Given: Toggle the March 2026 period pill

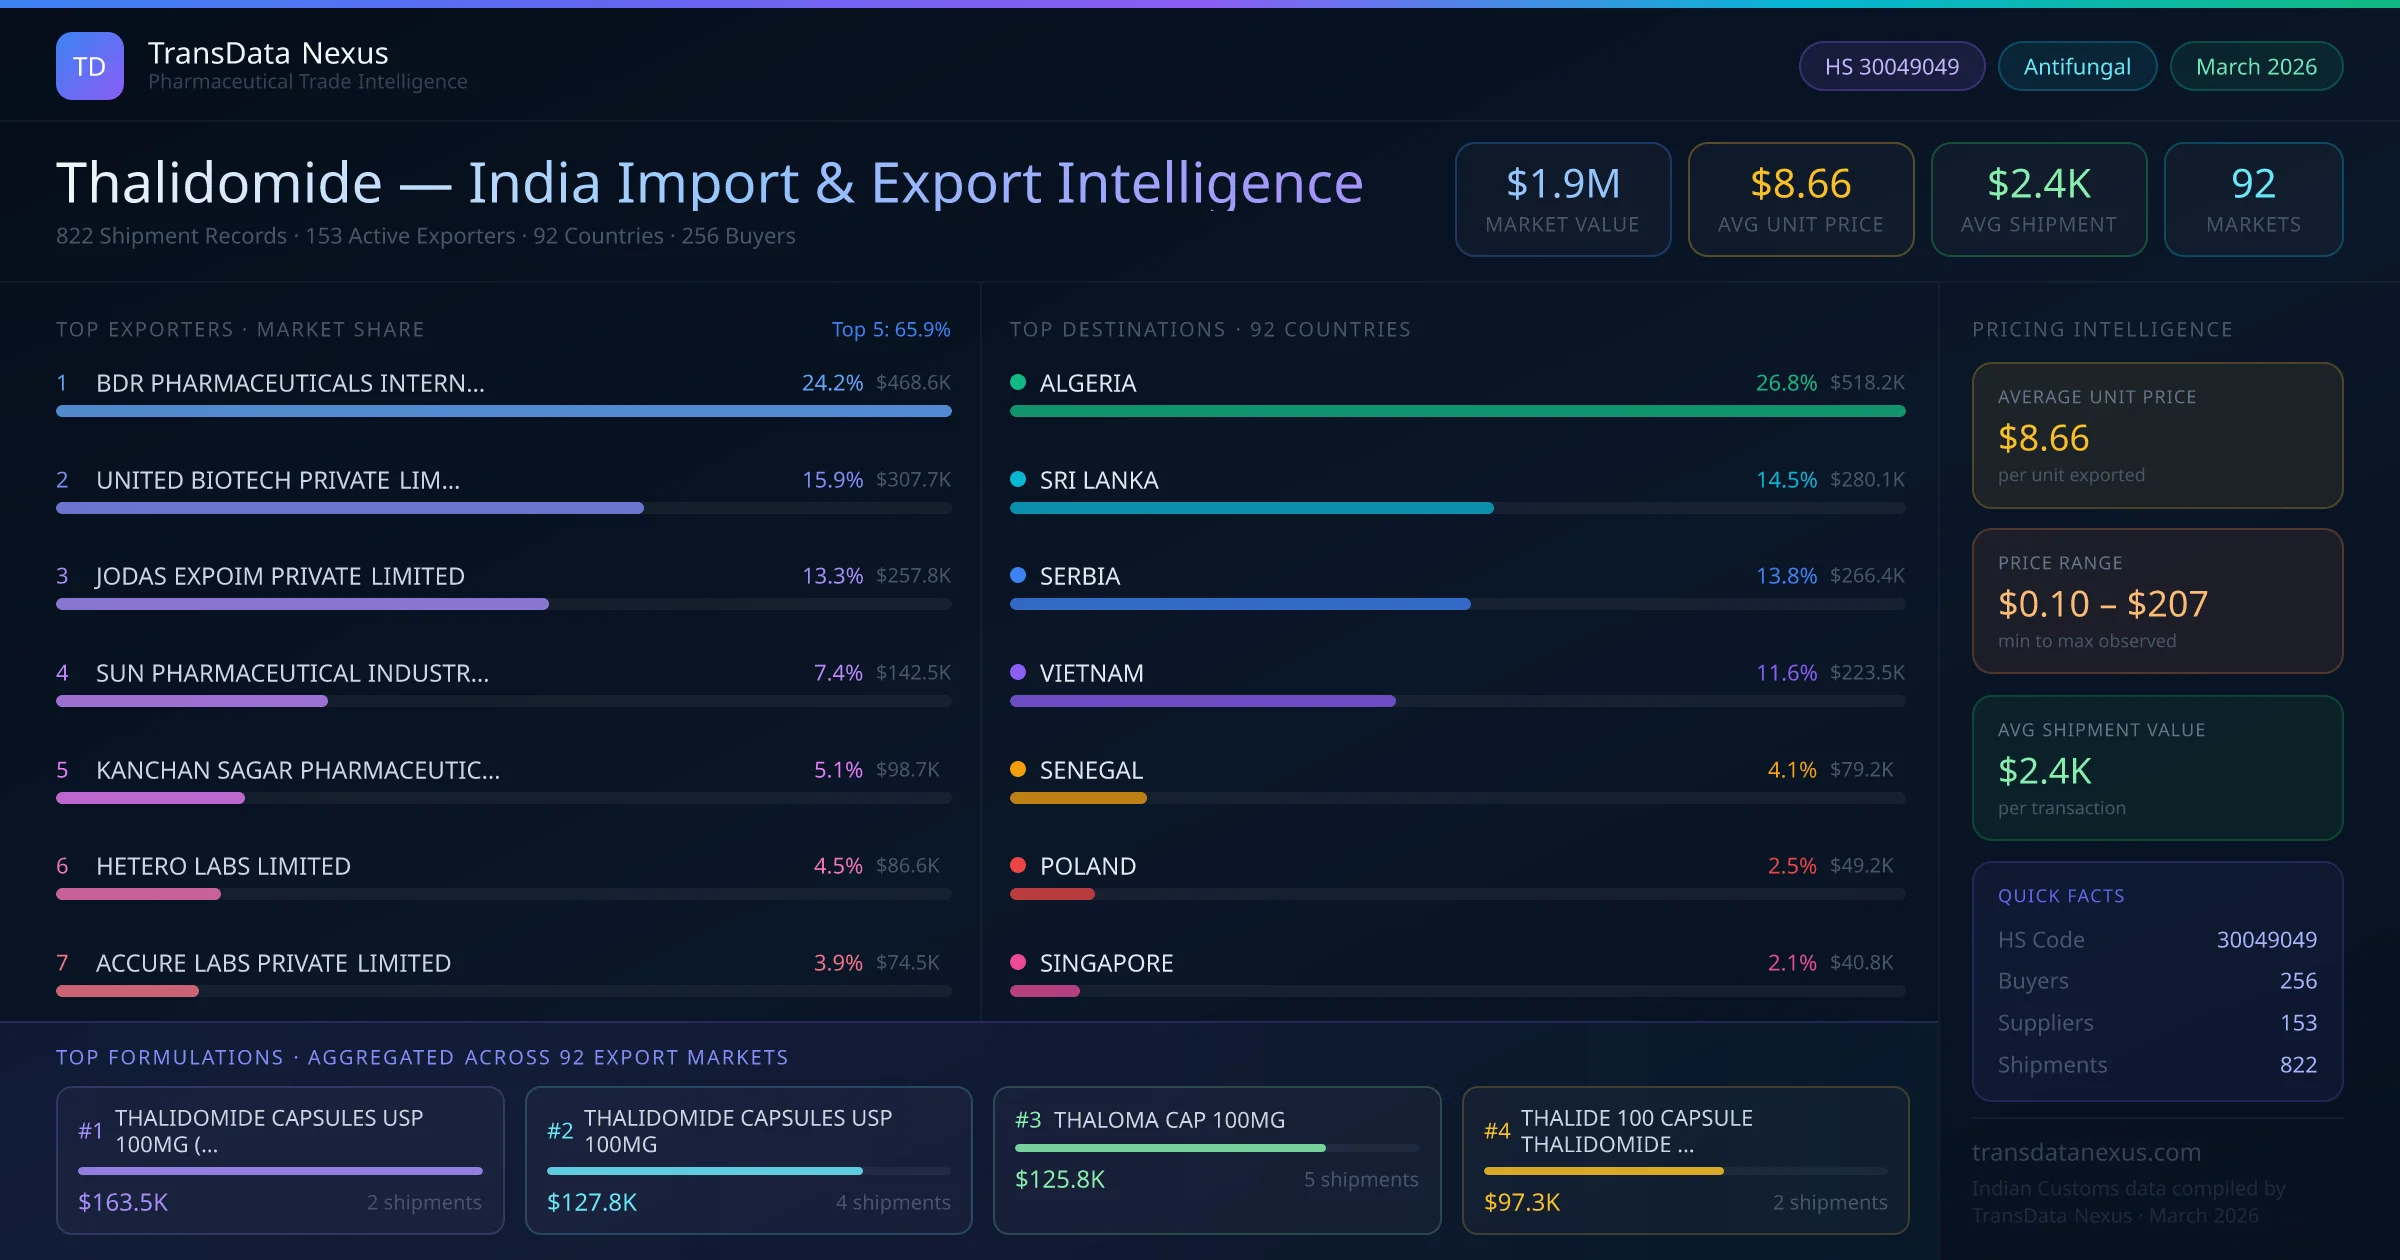Looking at the screenshot, I should click(2255, 65).
